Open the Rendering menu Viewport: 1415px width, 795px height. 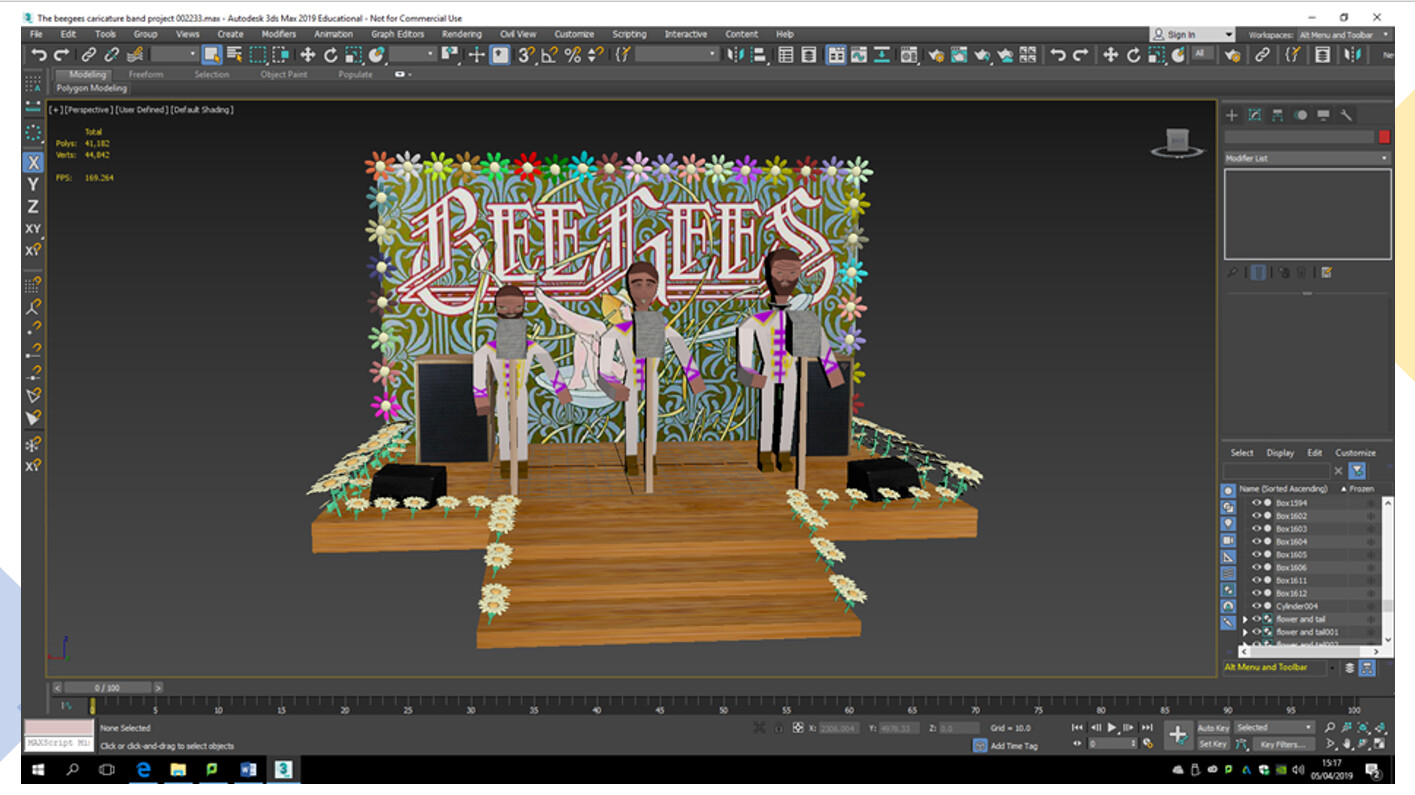coord(461,34)
